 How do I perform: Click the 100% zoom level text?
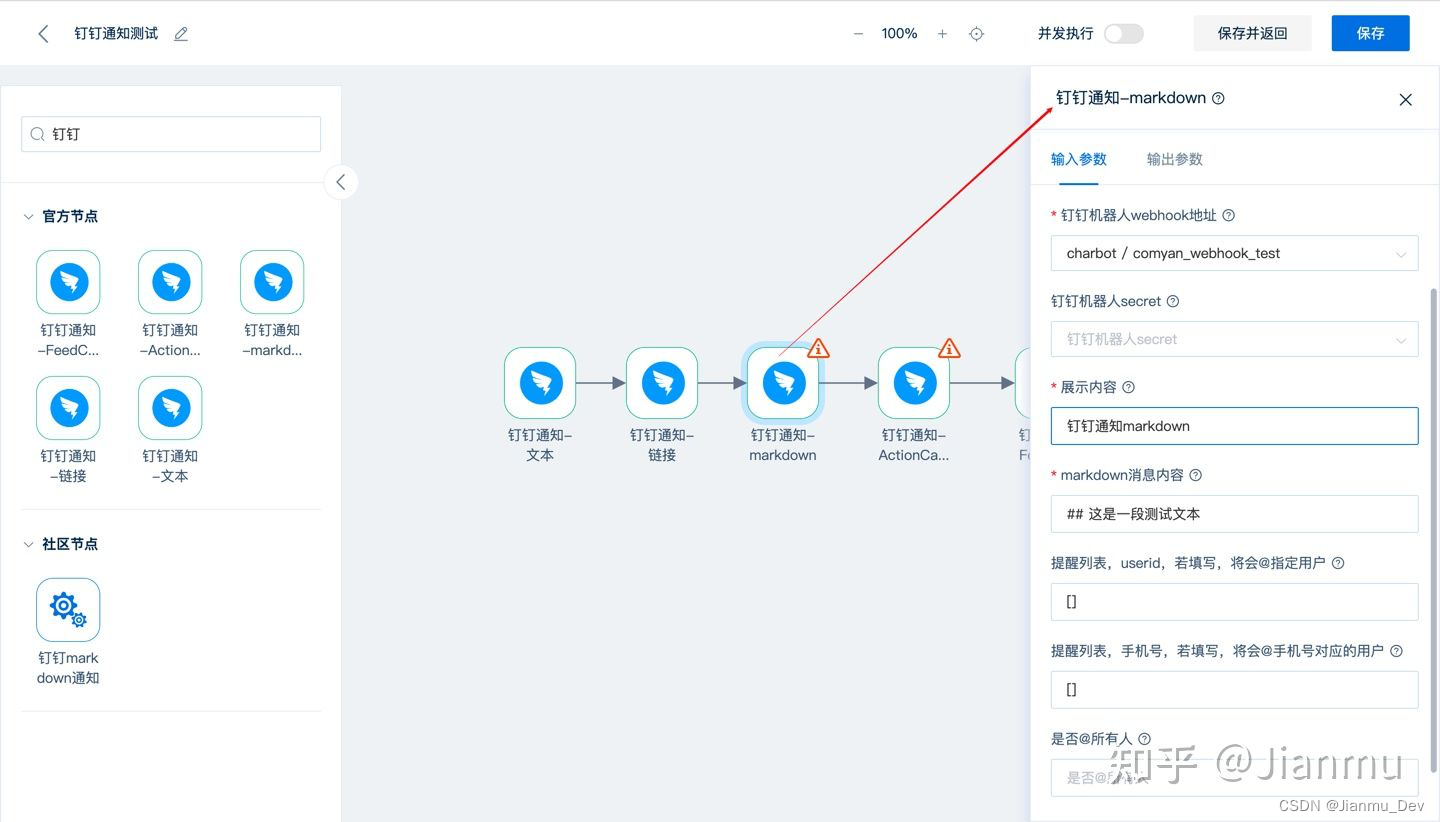[x=899, y=34]
